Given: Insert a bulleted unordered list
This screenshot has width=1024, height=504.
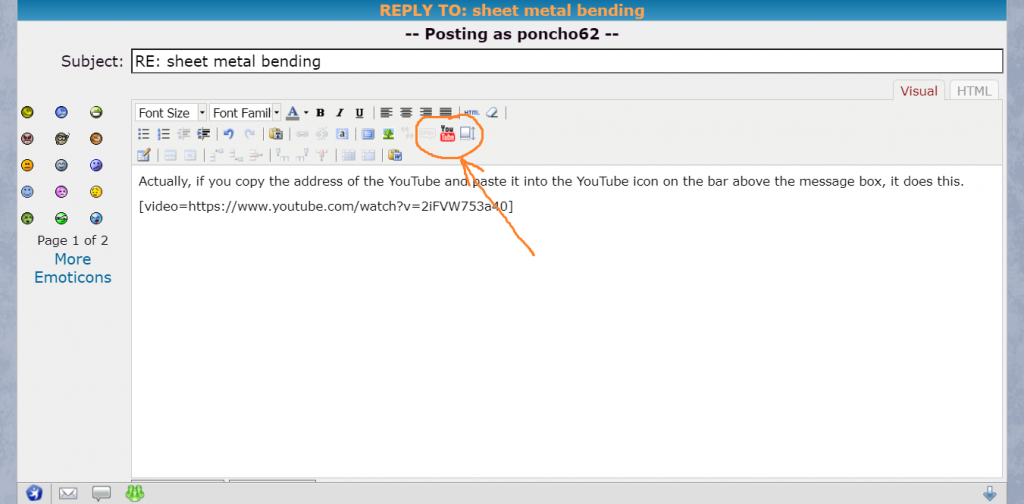Looking at the screenshot, I should click(x=144, y=134).
